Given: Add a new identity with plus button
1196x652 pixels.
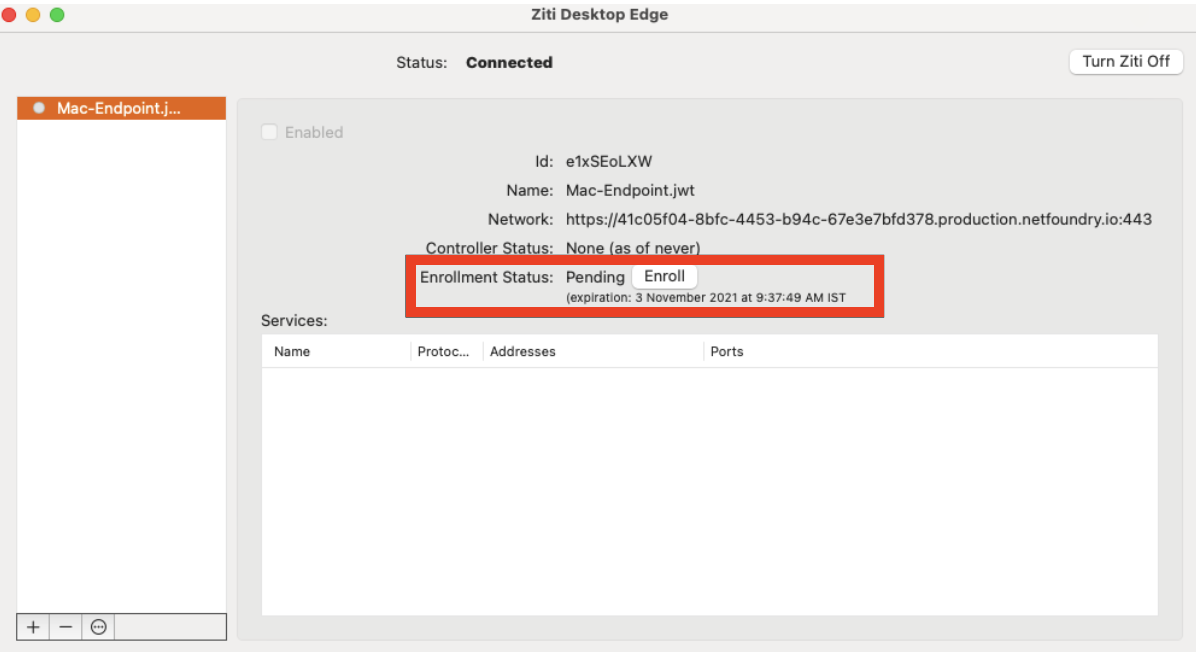Looking at the screenshot, I should click(33, 626).
